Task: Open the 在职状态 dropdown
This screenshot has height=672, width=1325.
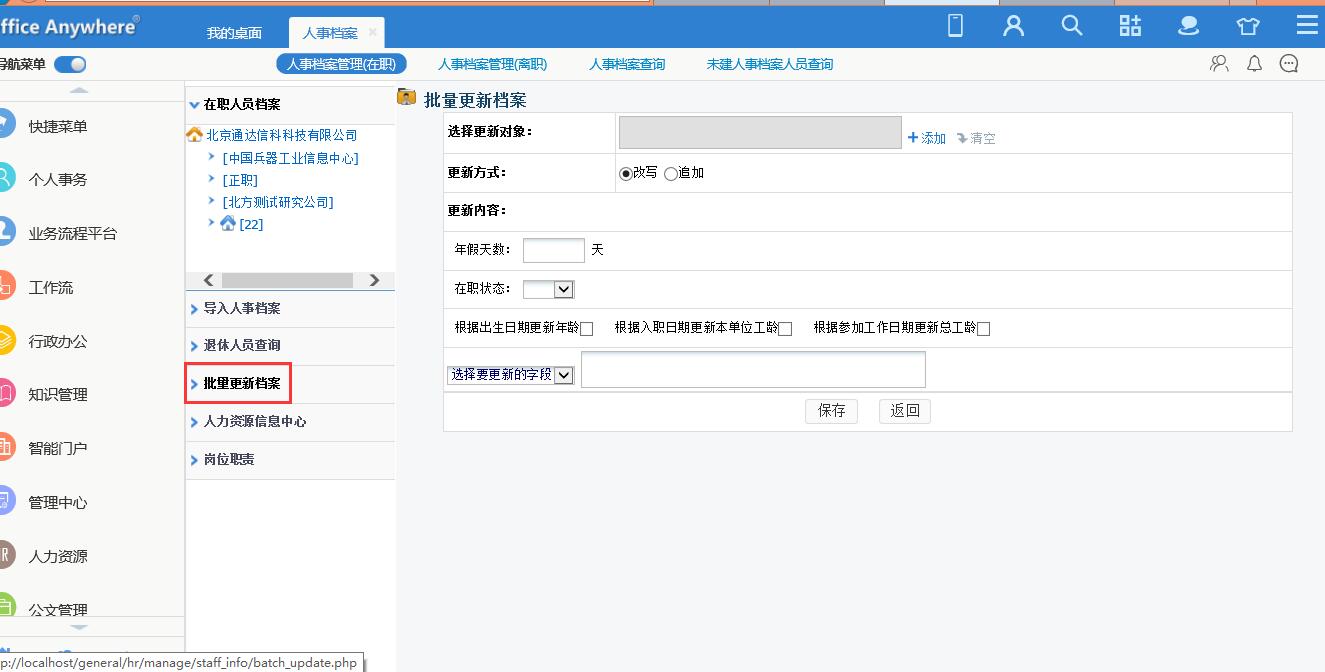Action: click(x=549, y=289)
